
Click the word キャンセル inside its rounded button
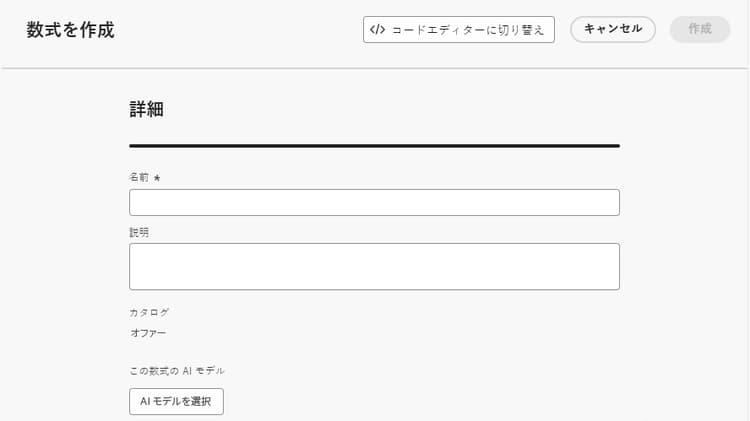coord(613,29)
